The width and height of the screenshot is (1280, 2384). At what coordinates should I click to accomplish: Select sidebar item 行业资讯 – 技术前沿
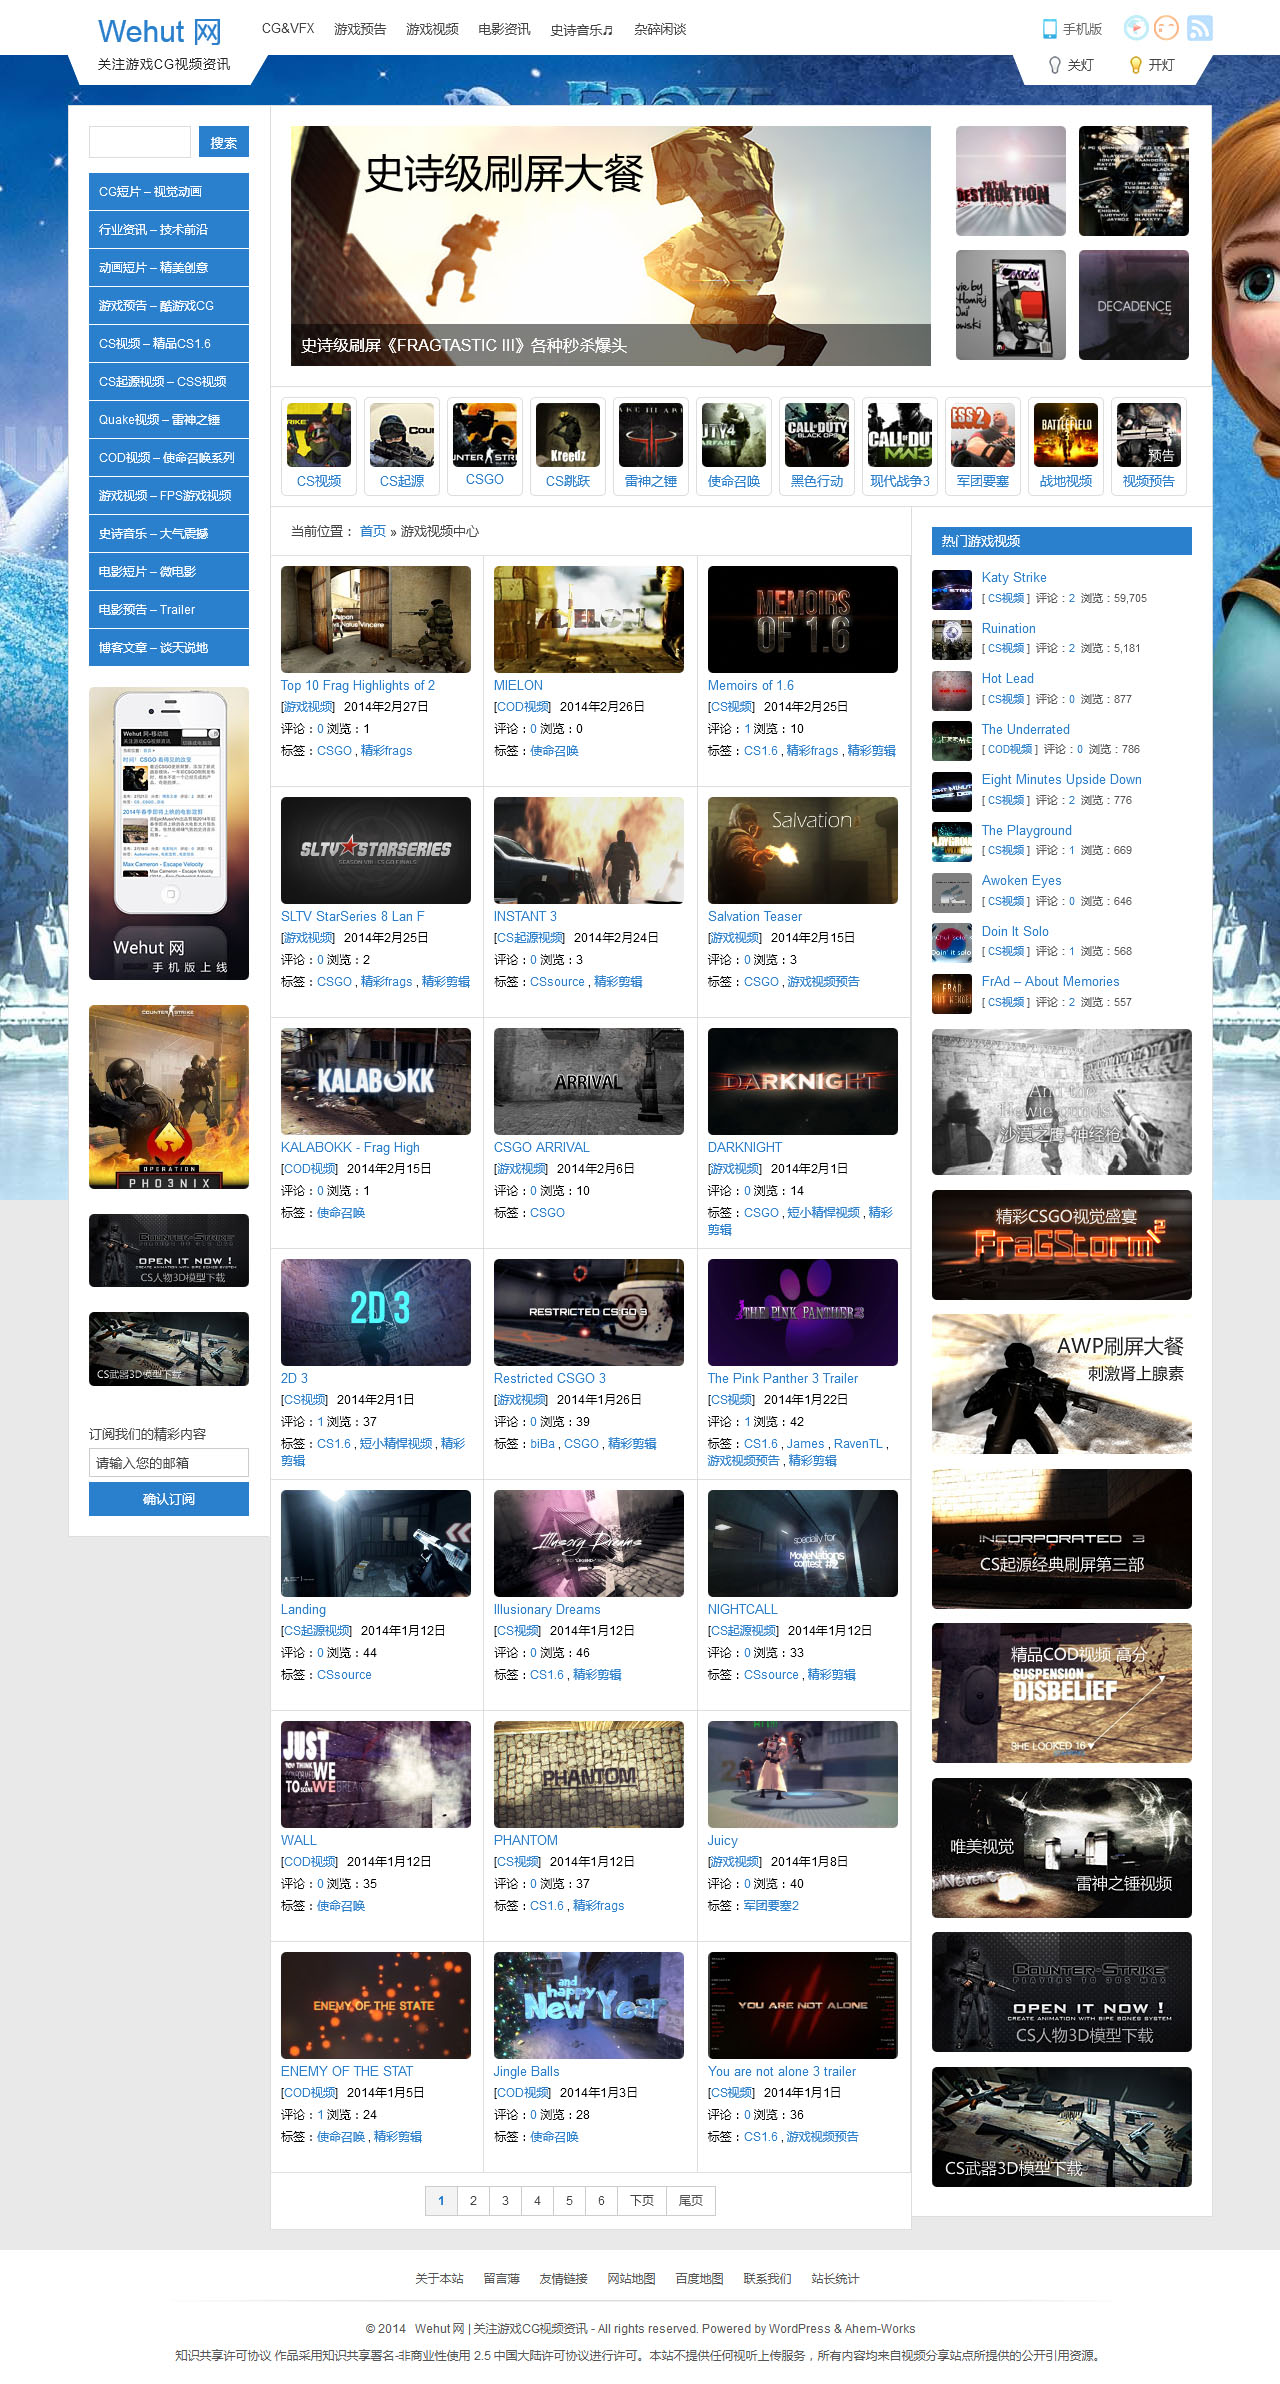tap(169, 230)
